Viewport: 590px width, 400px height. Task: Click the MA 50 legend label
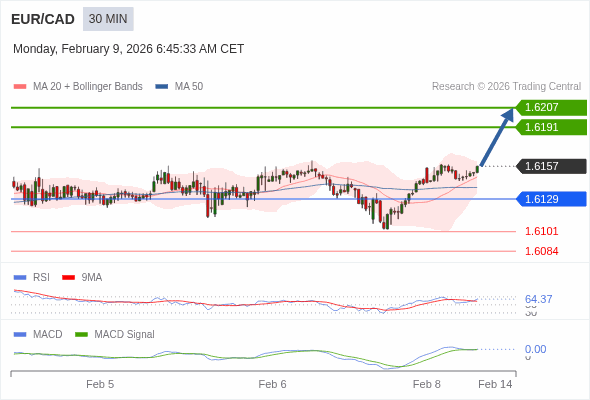(189, 87)
